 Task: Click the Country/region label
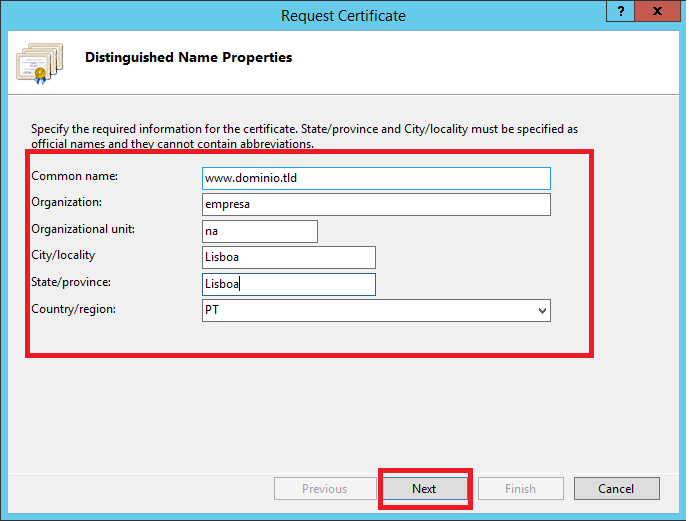tap(73, 309)
